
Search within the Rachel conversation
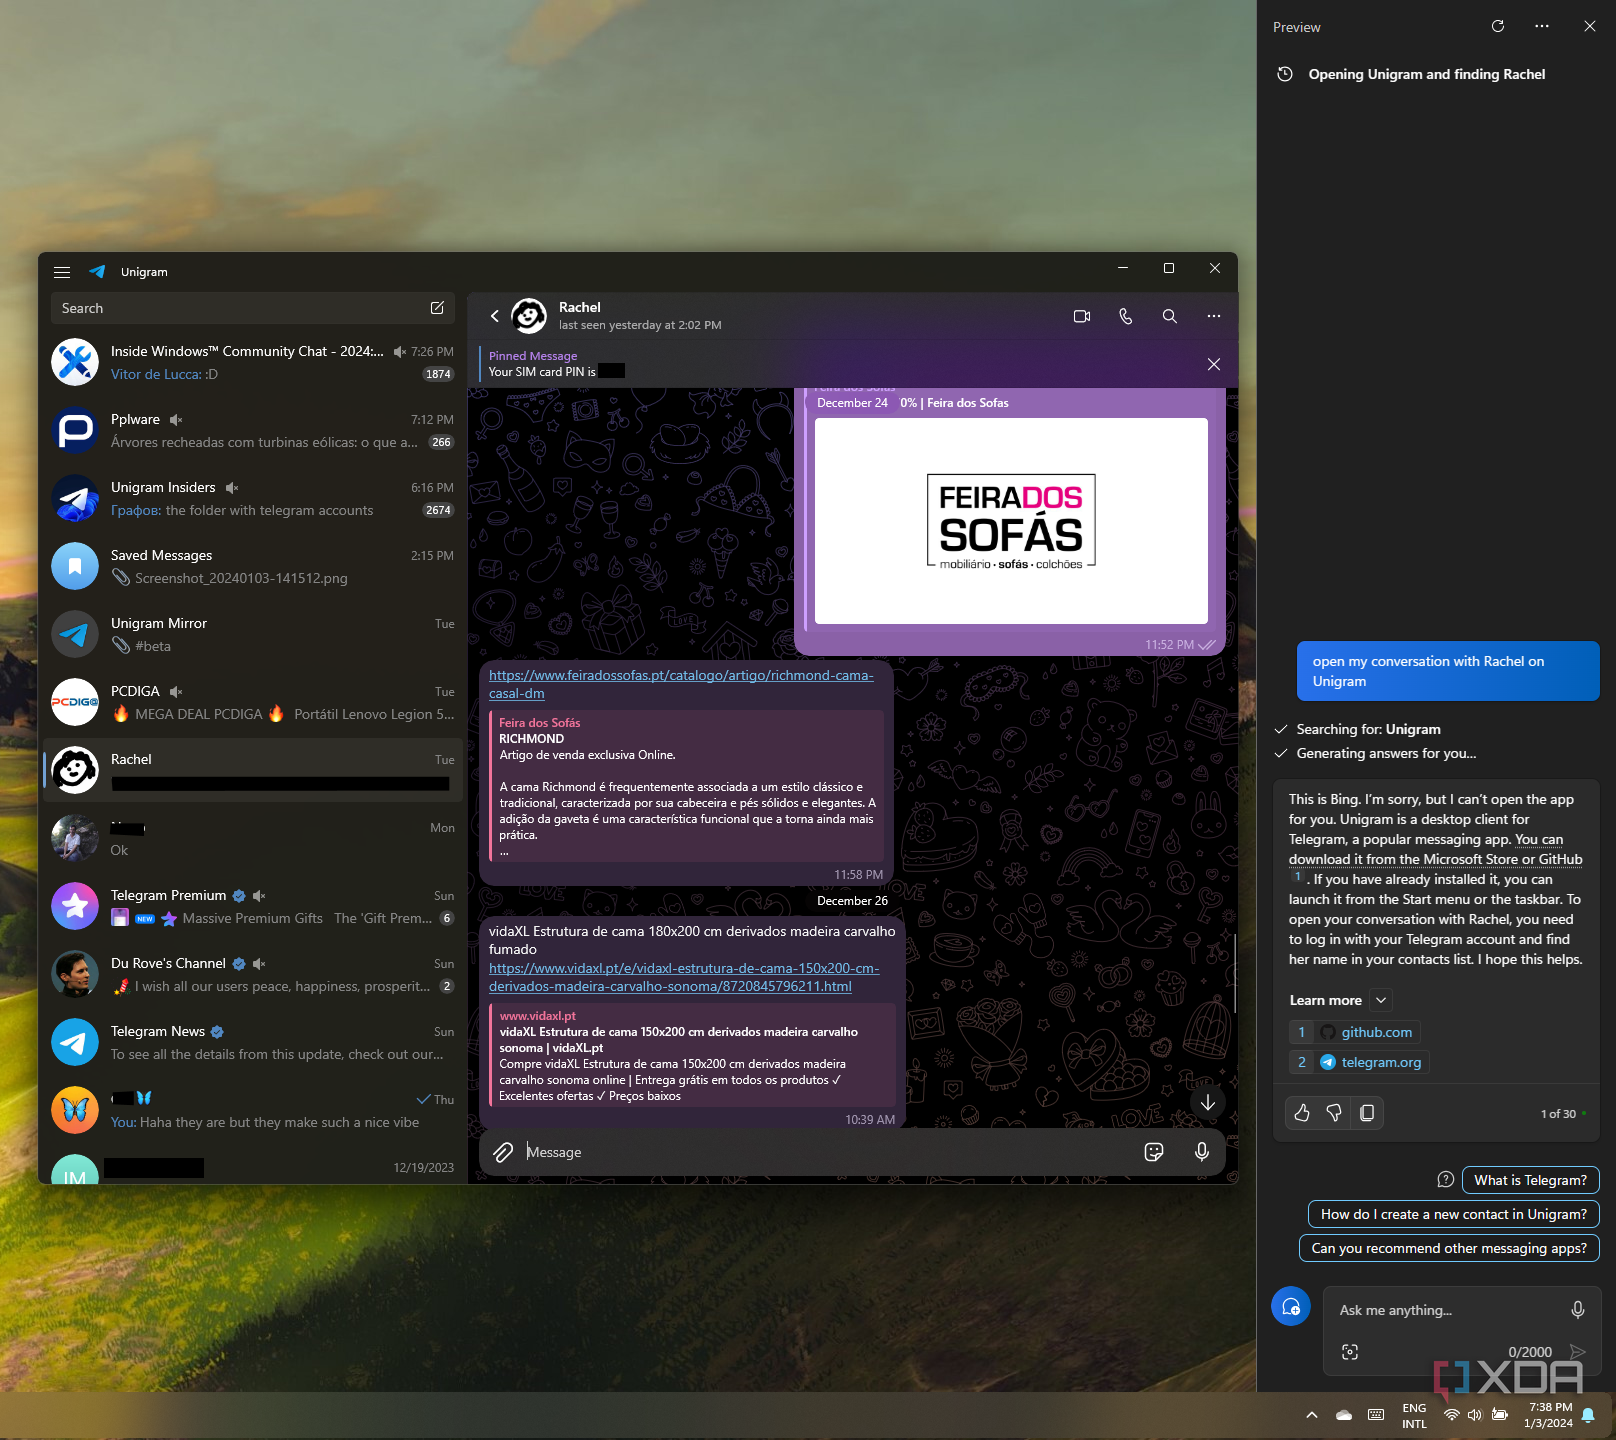[x=1169, y=316]
